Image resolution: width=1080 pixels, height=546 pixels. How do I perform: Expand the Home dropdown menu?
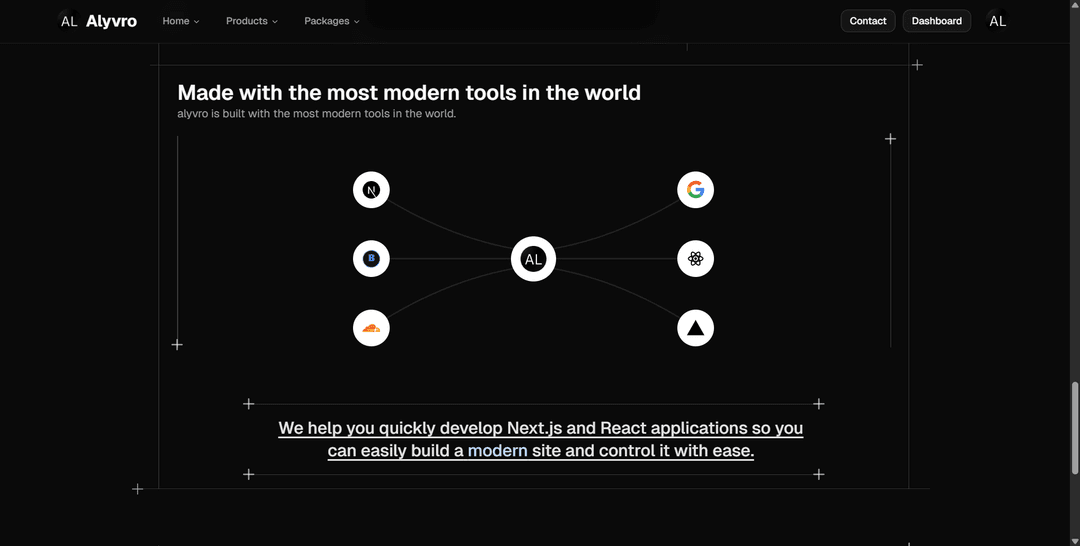click(x=181, y=21)
